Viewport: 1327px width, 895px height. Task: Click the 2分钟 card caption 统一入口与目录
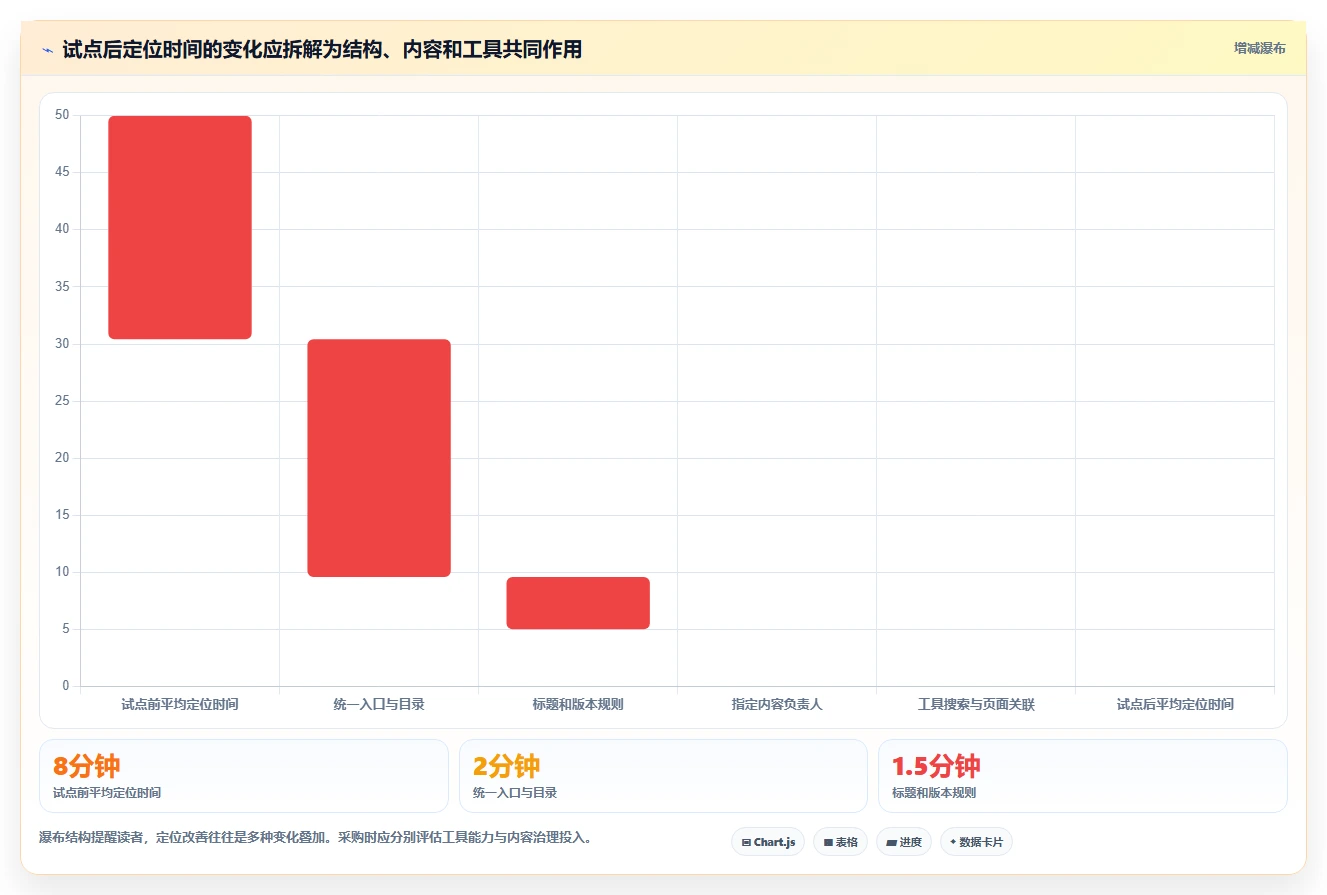point(515,793)
